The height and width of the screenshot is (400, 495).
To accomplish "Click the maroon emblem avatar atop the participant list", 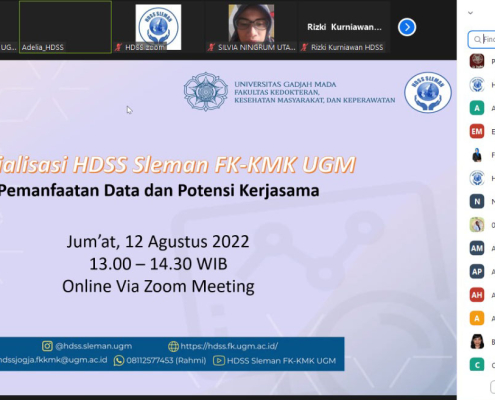I will point(477,61).
